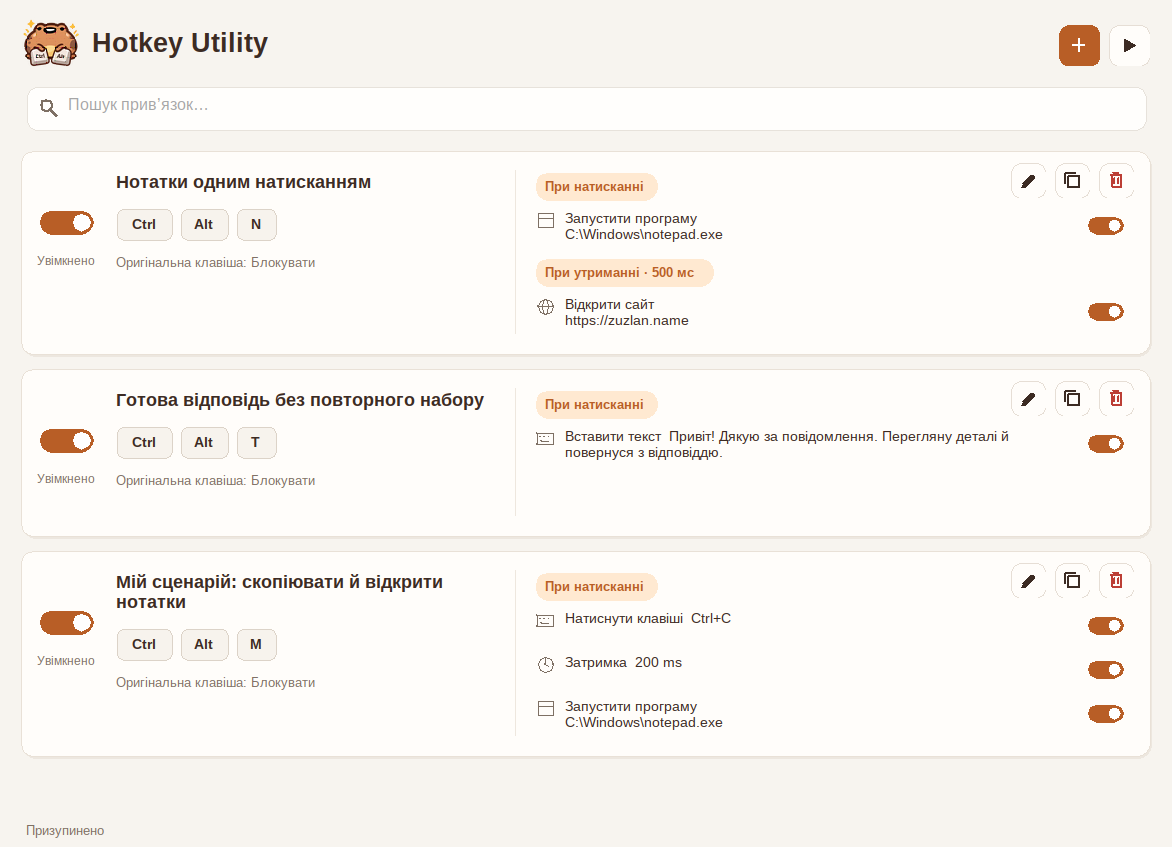Click the 'При натисканні' tag in first card
The image size is (1172, 847).
pyautogui.click(x=596, y=187)
